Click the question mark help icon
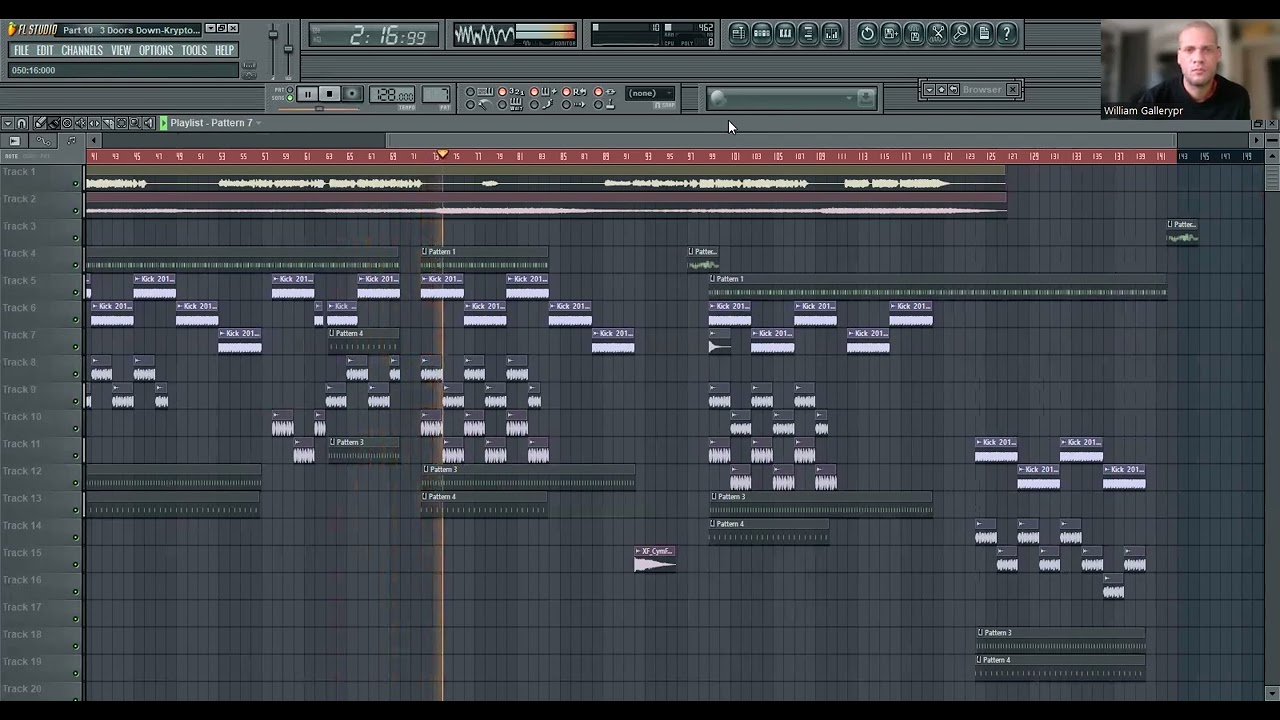The width and height of the screenshot is (1280, 720). 1007,34
